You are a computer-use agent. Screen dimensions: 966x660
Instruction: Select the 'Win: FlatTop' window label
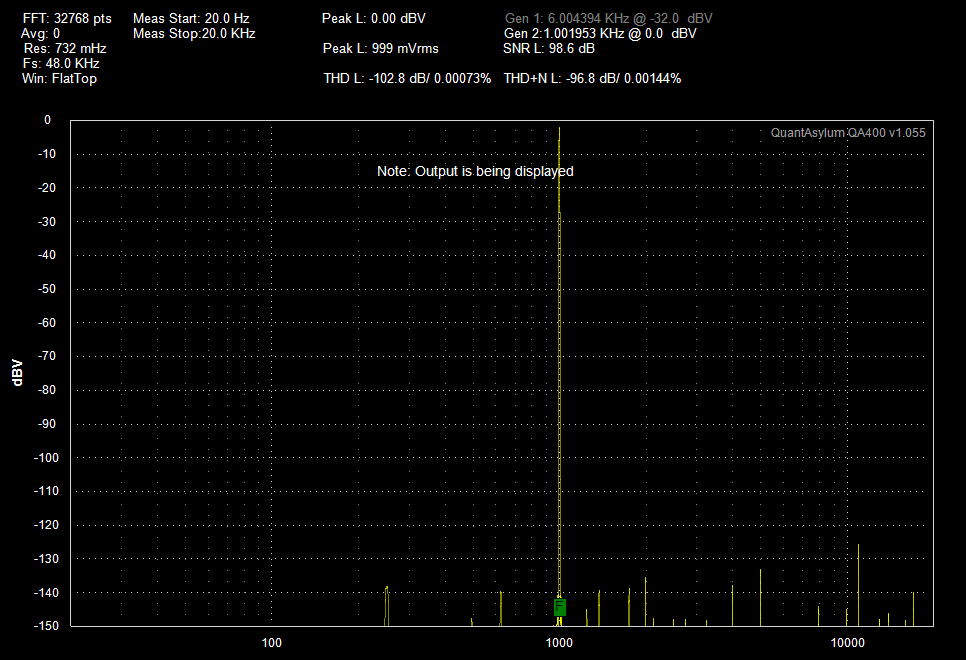59,79
